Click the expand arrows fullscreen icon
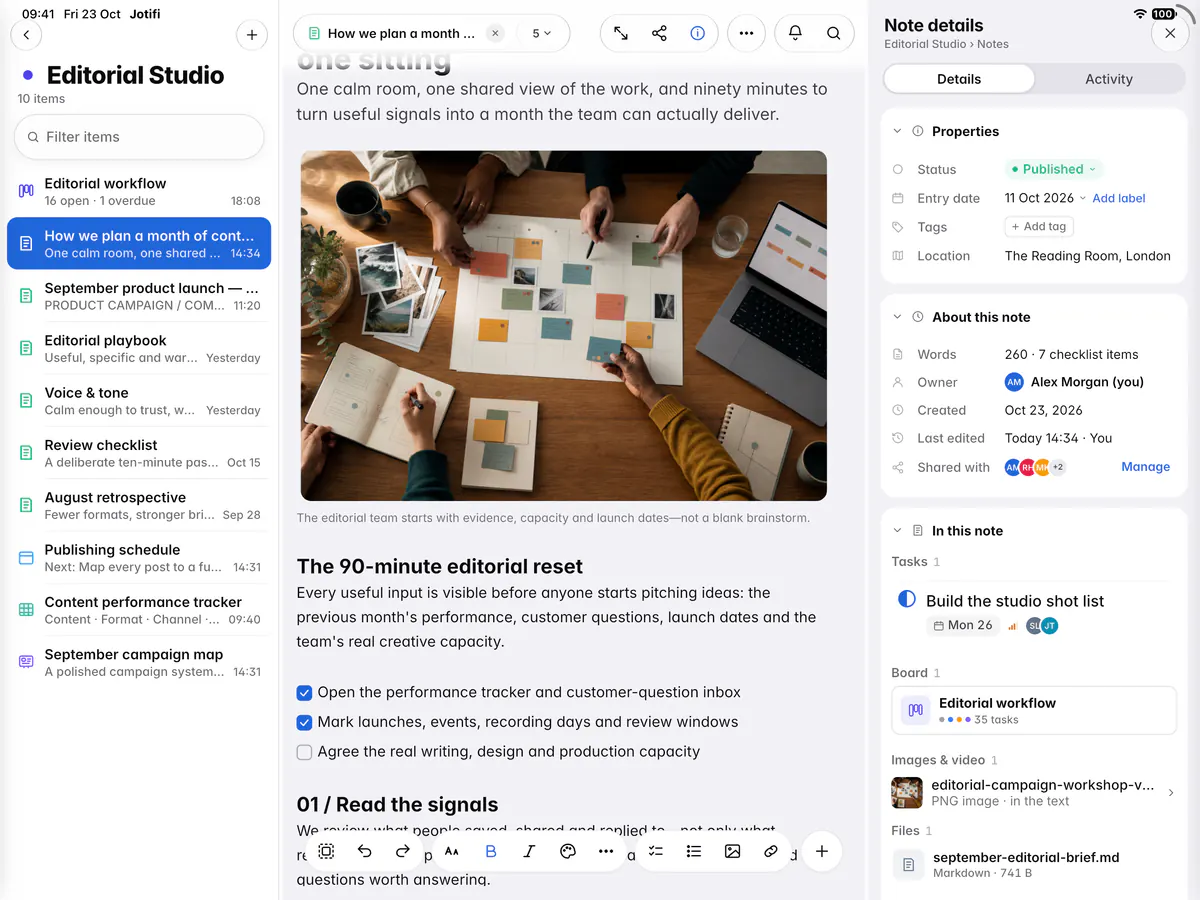Image resolution: width=1200 pixels, height=900 pixels. click(621, 33)
